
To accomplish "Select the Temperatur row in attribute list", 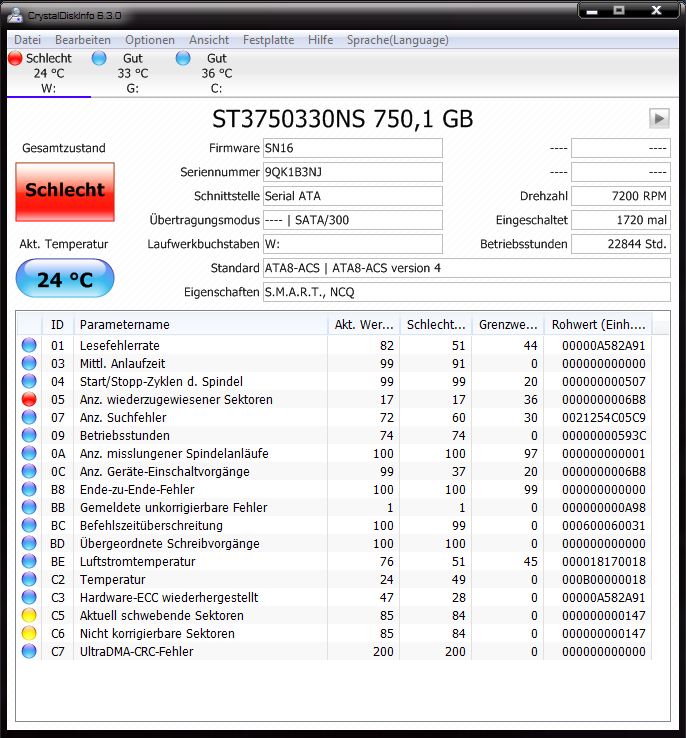I will tap(200, 580).
